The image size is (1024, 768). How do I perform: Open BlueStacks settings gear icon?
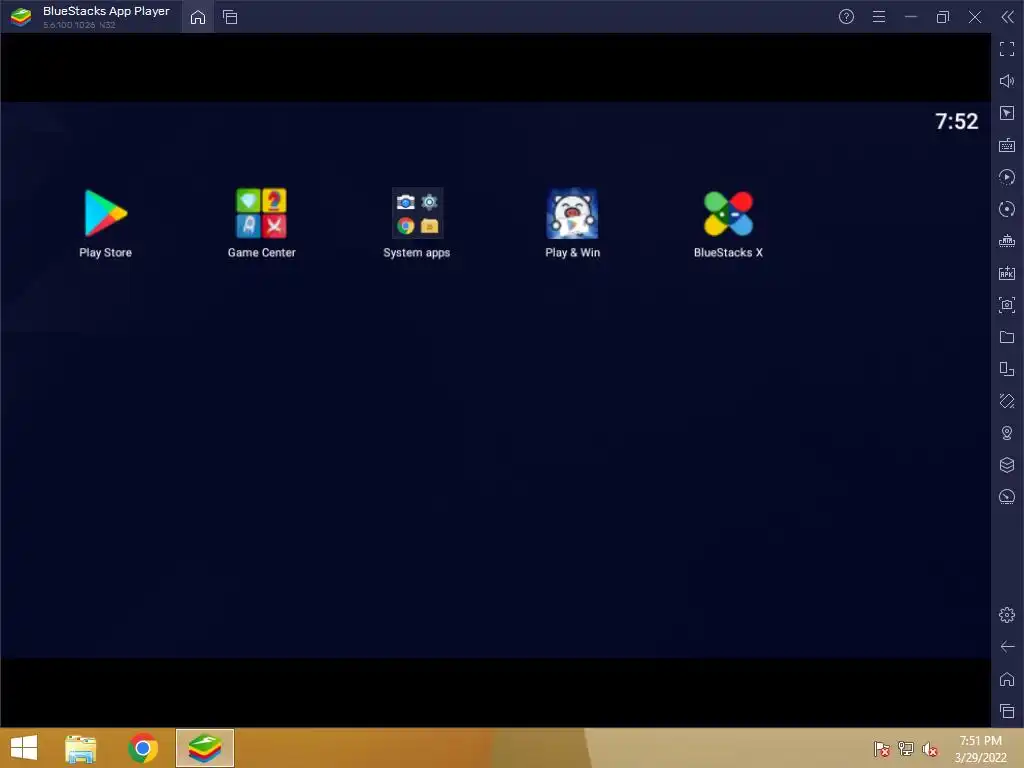click(x=1007, y=615)
